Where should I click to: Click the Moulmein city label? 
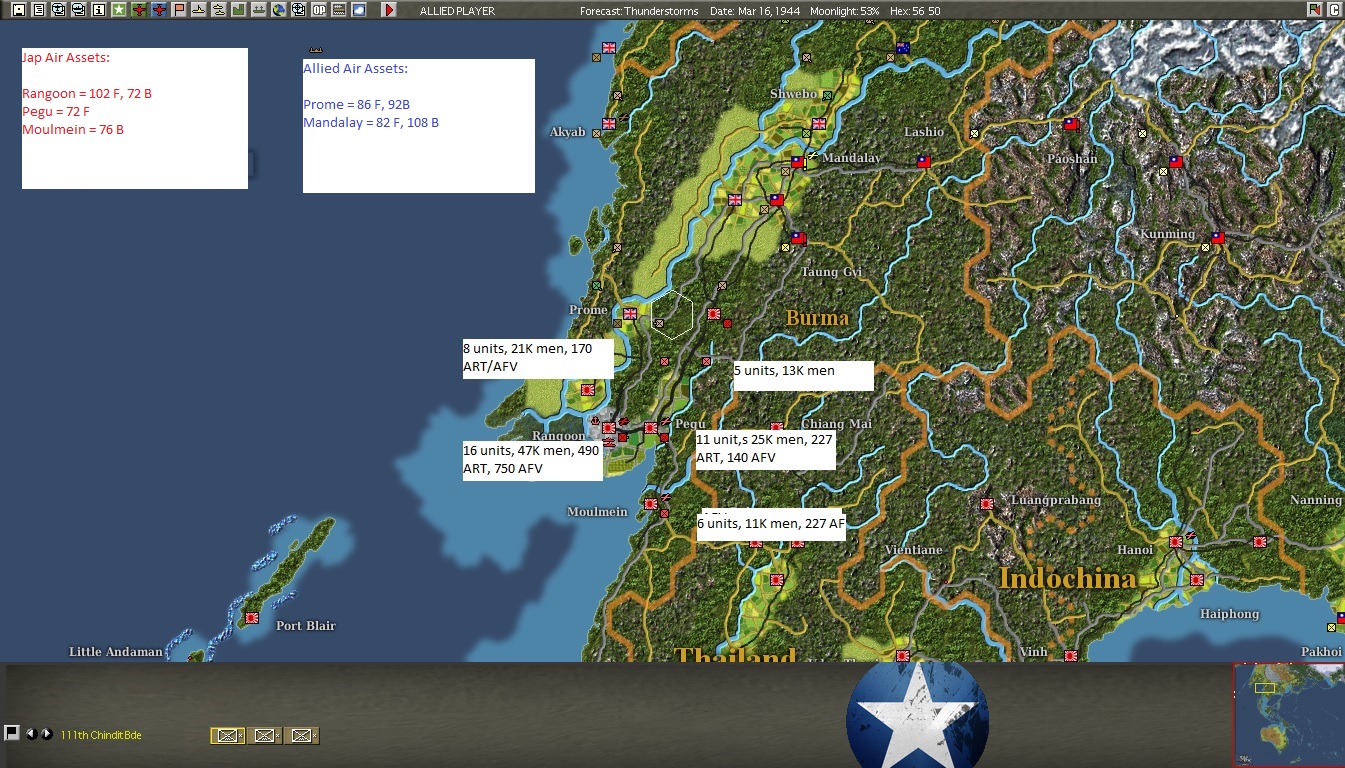point(597,512)
